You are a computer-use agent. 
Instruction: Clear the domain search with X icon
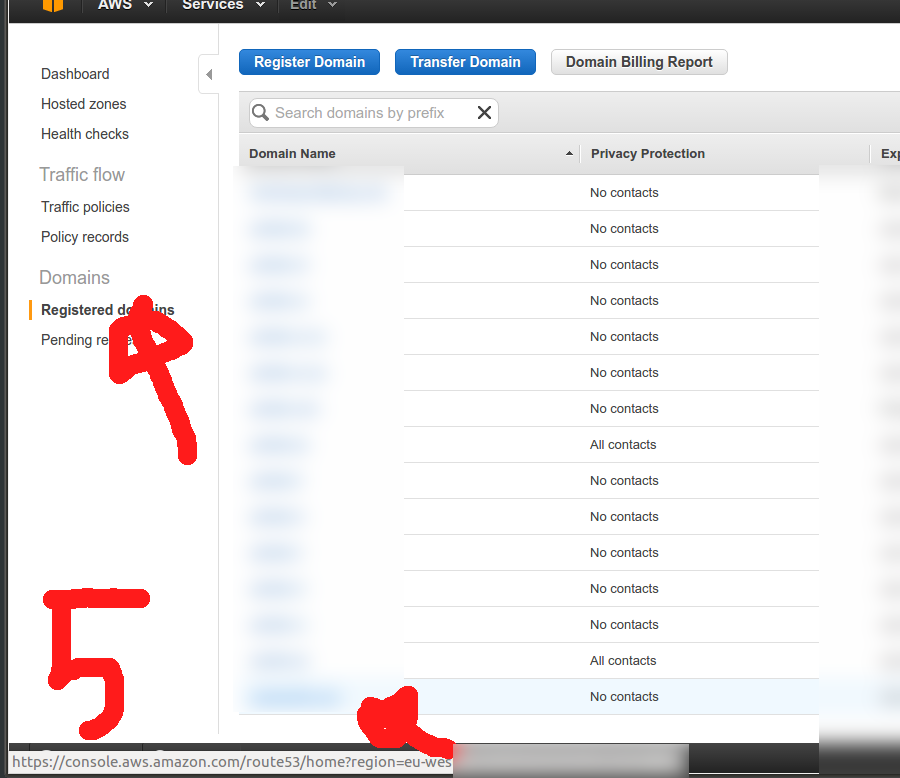(x=484, y=113)
